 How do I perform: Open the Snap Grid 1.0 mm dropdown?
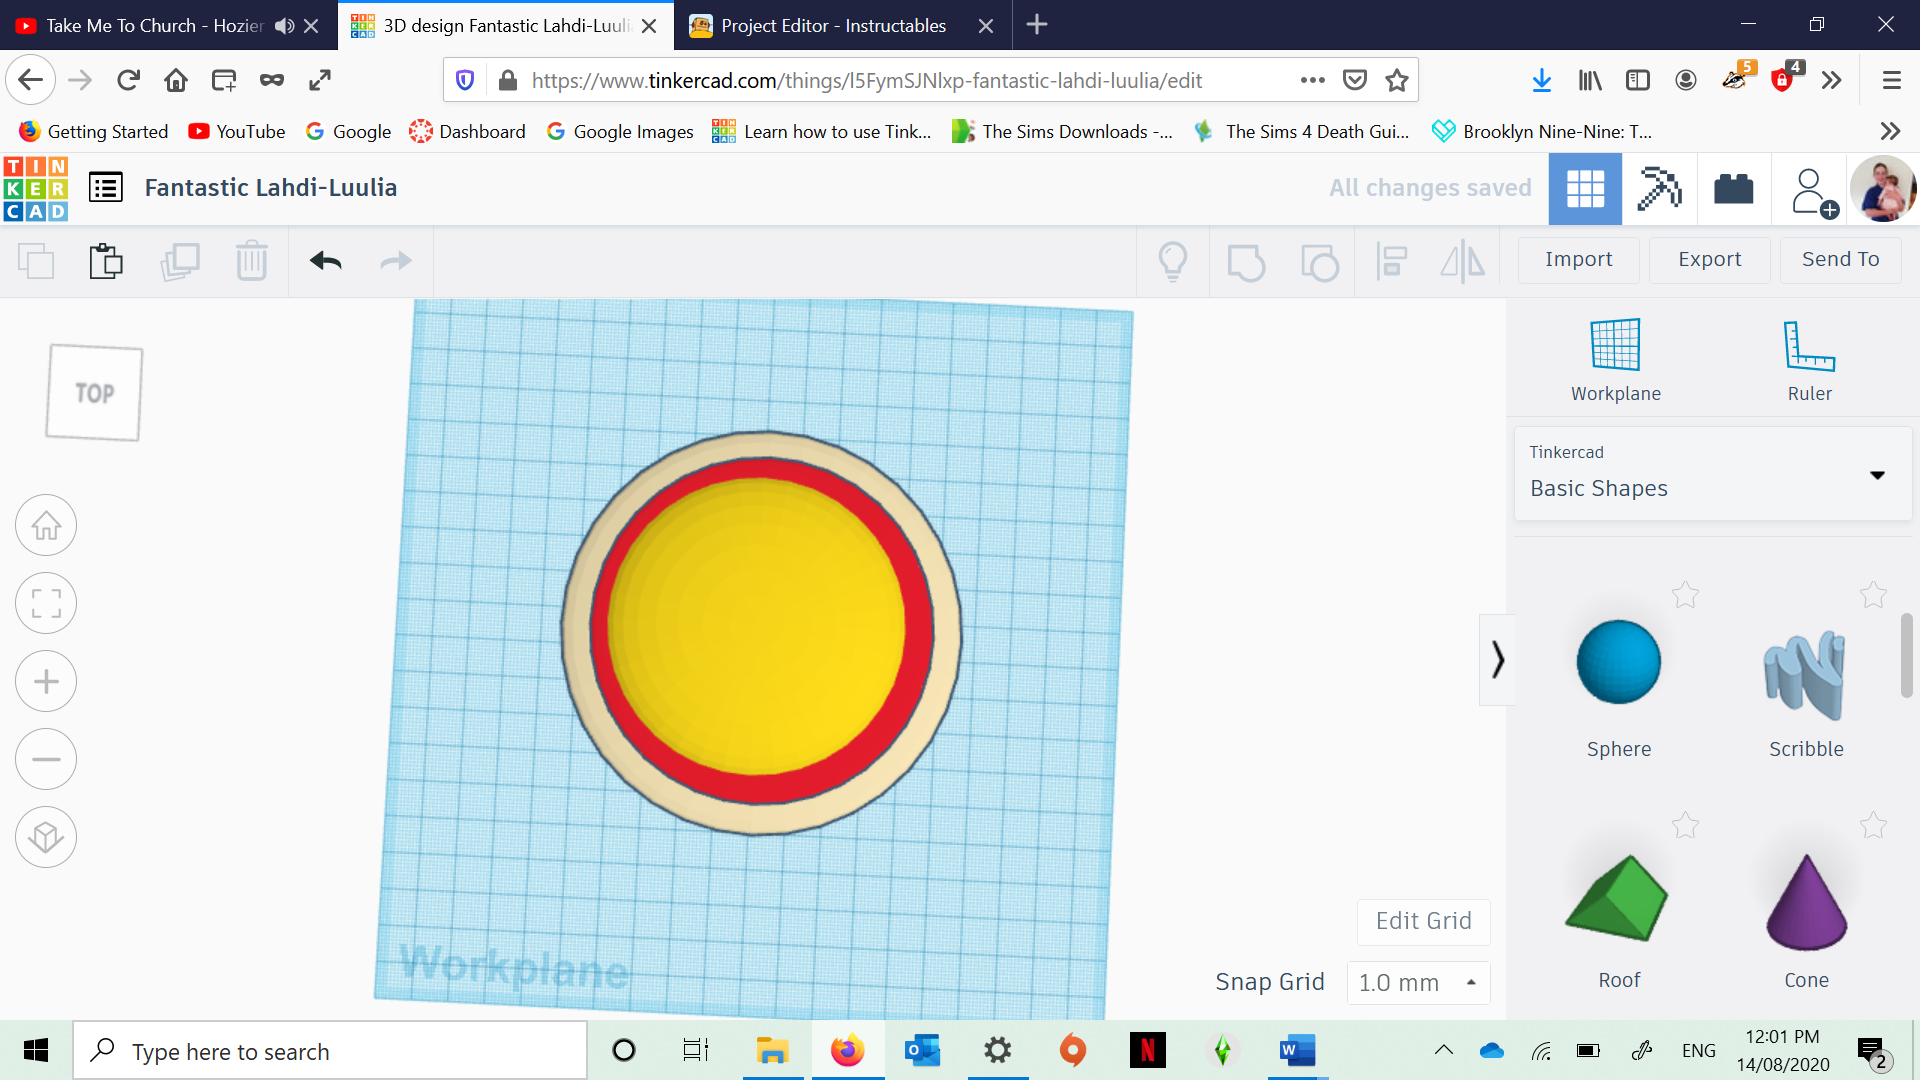(1418, 983)
